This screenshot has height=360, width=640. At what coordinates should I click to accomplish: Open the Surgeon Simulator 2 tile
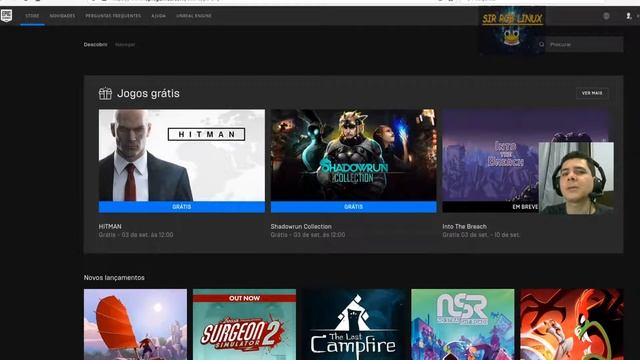[x=244, y=324]
